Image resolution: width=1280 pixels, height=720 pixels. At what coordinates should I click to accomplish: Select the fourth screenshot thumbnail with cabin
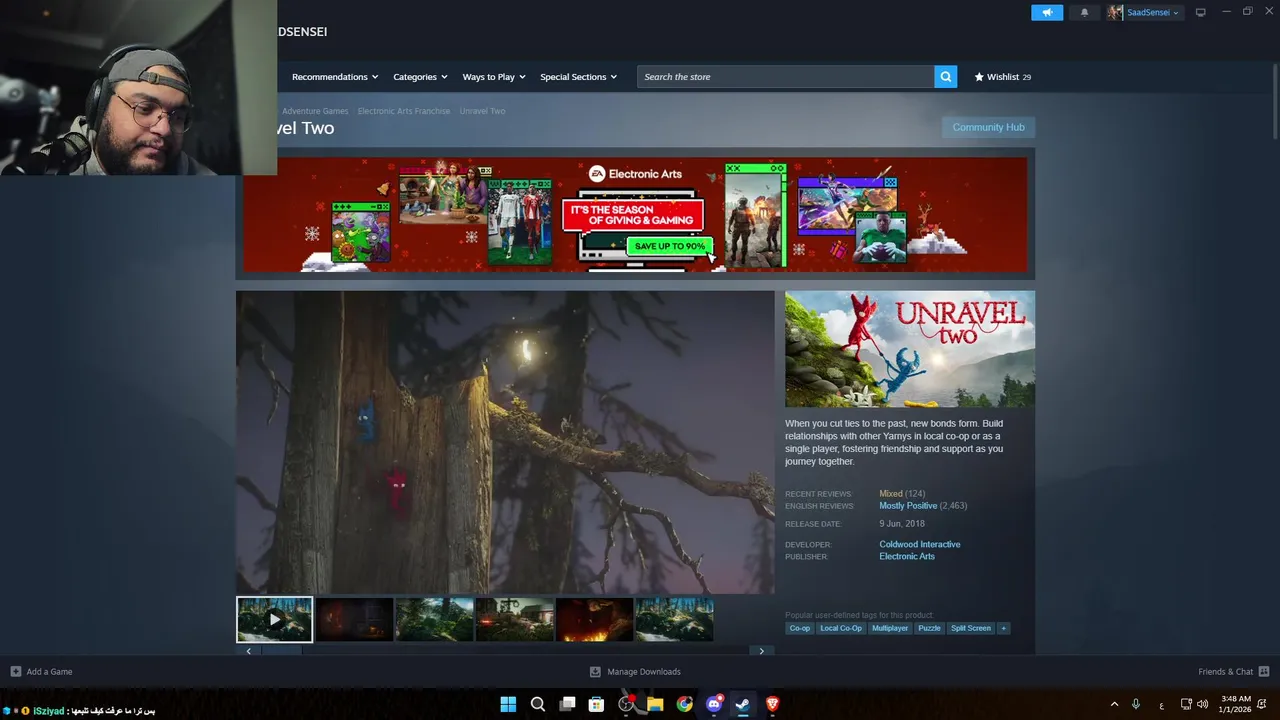click(x=514, y=620)
